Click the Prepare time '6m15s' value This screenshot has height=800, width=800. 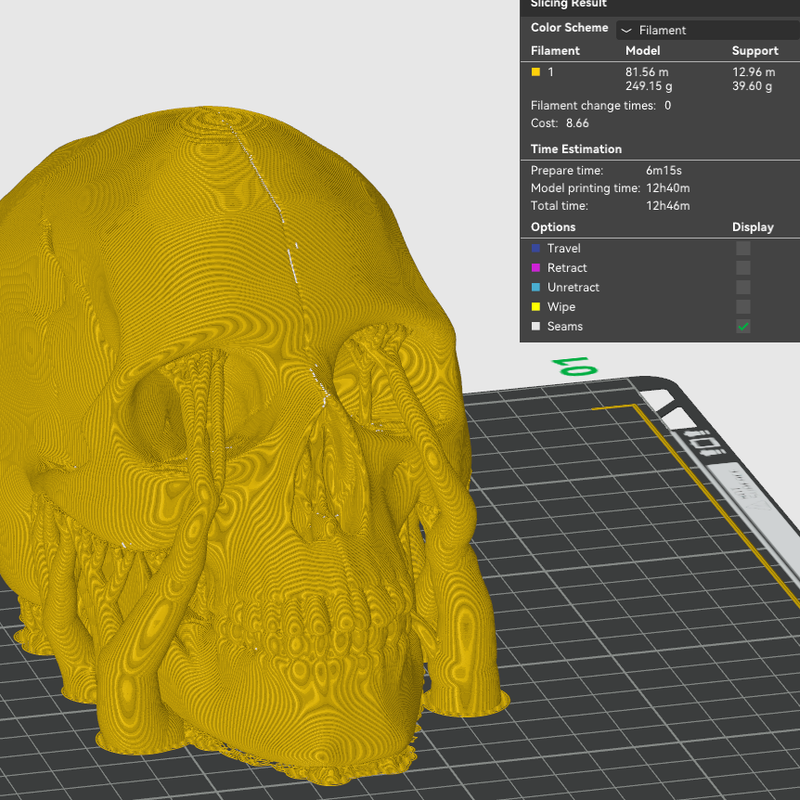pos(664,170)
